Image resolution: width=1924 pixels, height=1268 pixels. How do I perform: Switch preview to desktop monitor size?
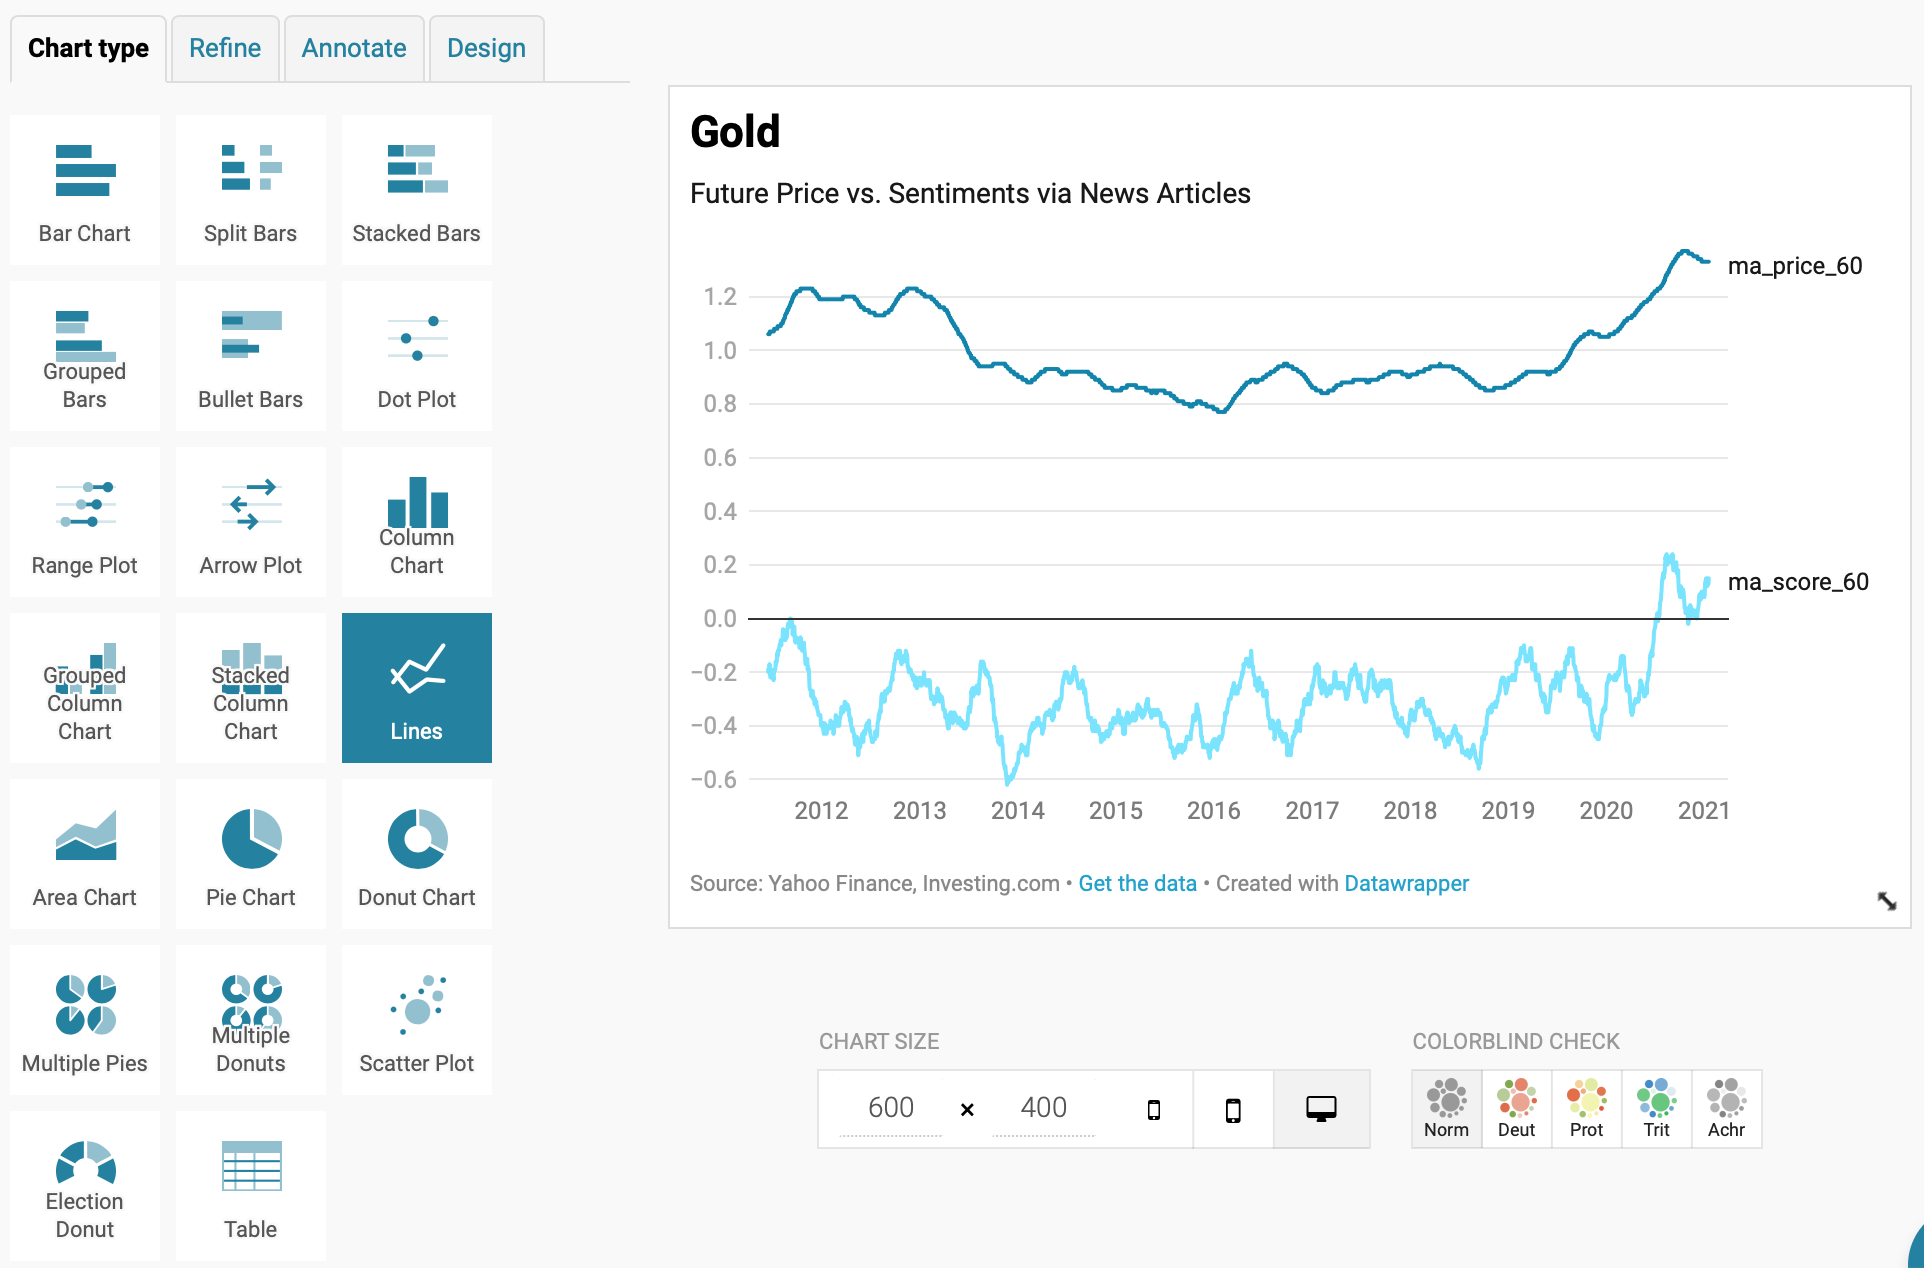coord(1321,1109)
